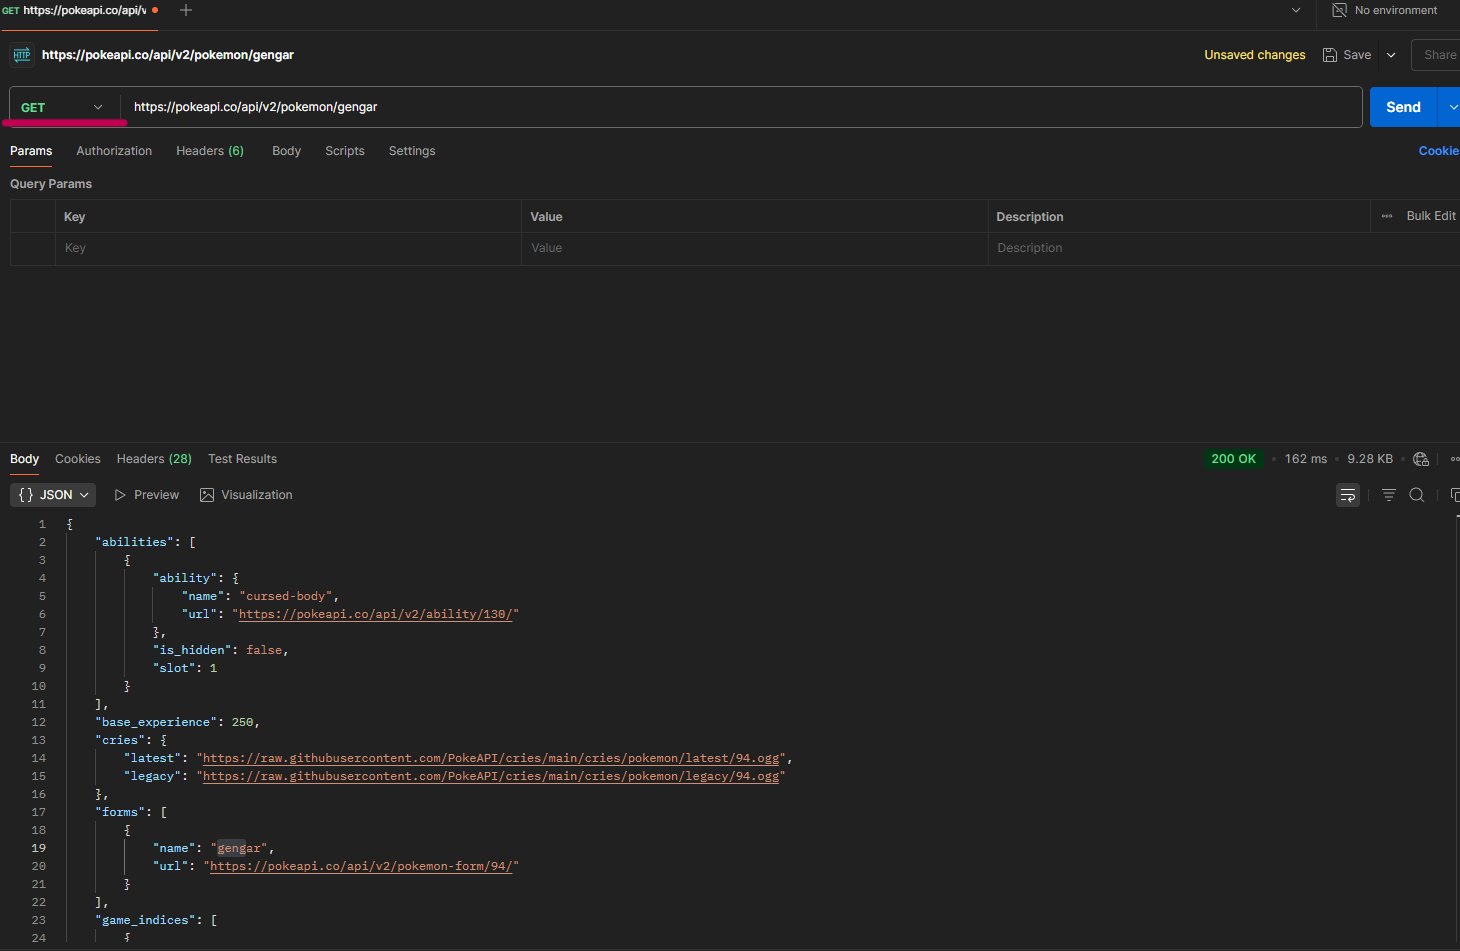This screenshot has width=1460, height=951.
Task: Click the query params column options dots icon
Action: coord(1387,216)
